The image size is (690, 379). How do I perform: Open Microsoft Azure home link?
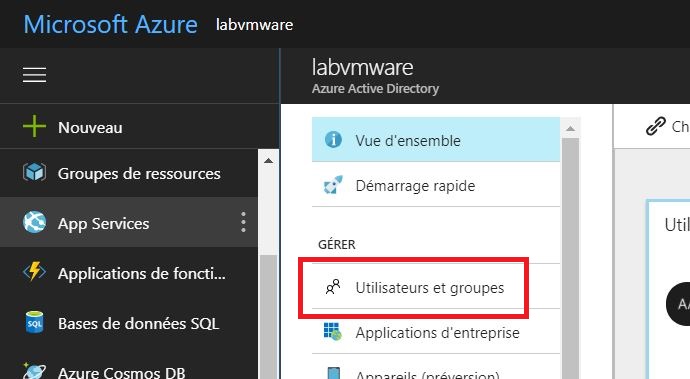click(x=110, y=24)
